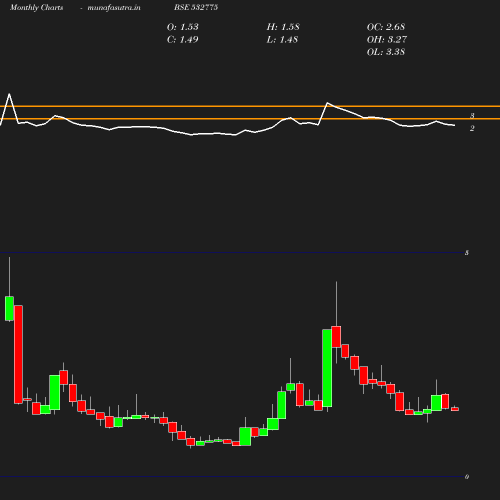Viewport: 500px width, 500px height.
Task: Click the 'BSE 532775' symbol label
Action: coord(196,7)
